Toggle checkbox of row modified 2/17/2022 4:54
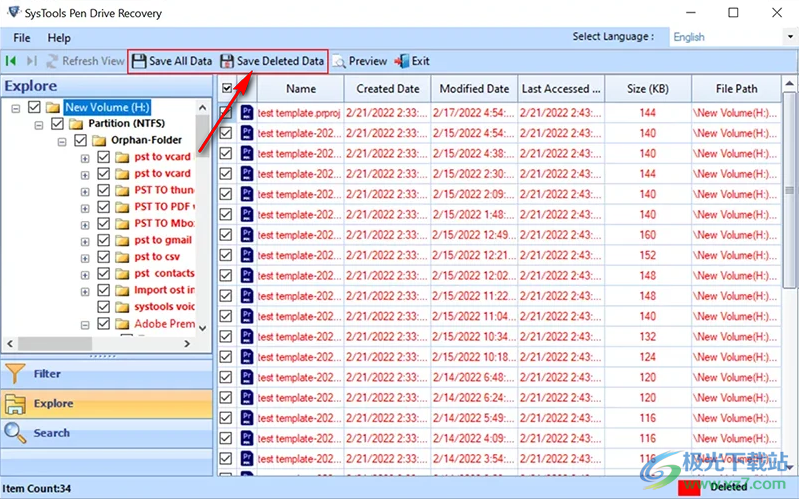The height and width of the screenshot is (500, 799). [226, 113]
